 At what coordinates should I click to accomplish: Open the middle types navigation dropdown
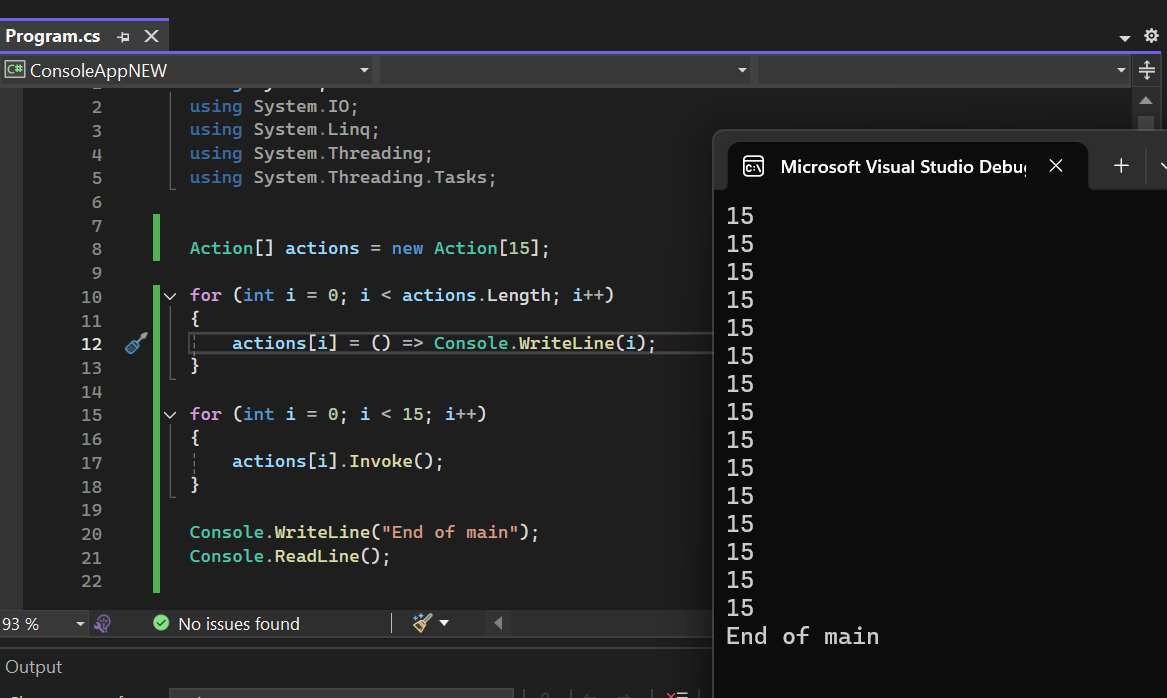click(x=742, y=70)
